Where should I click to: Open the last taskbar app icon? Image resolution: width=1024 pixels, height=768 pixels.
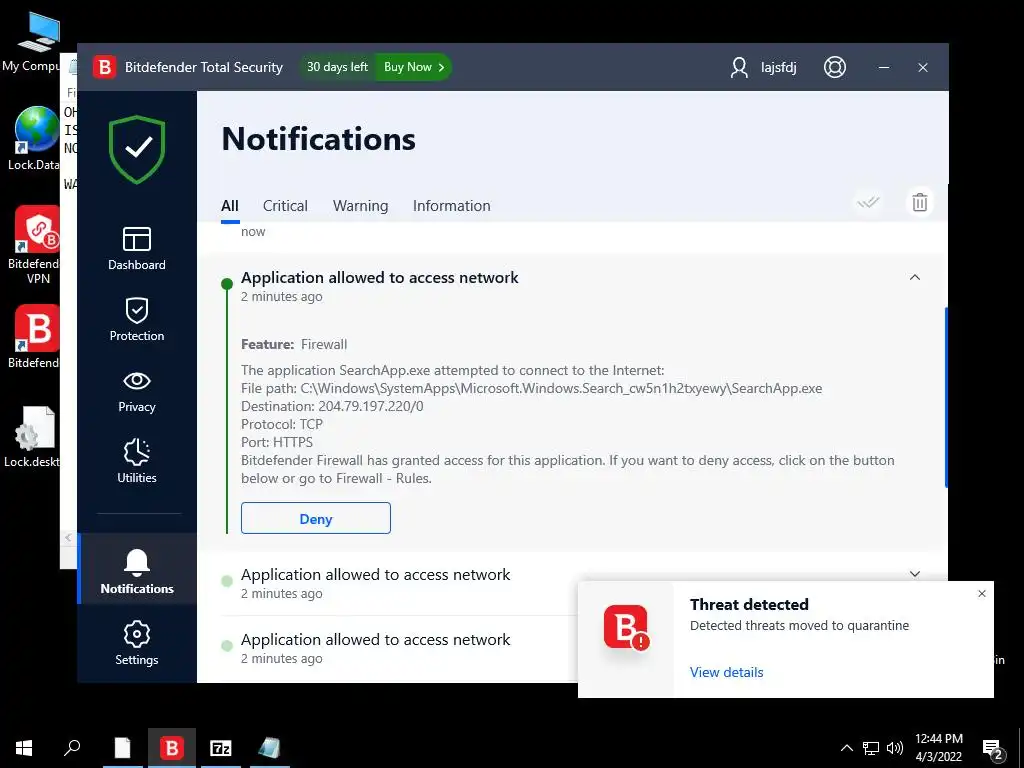(x=269, y=748)
